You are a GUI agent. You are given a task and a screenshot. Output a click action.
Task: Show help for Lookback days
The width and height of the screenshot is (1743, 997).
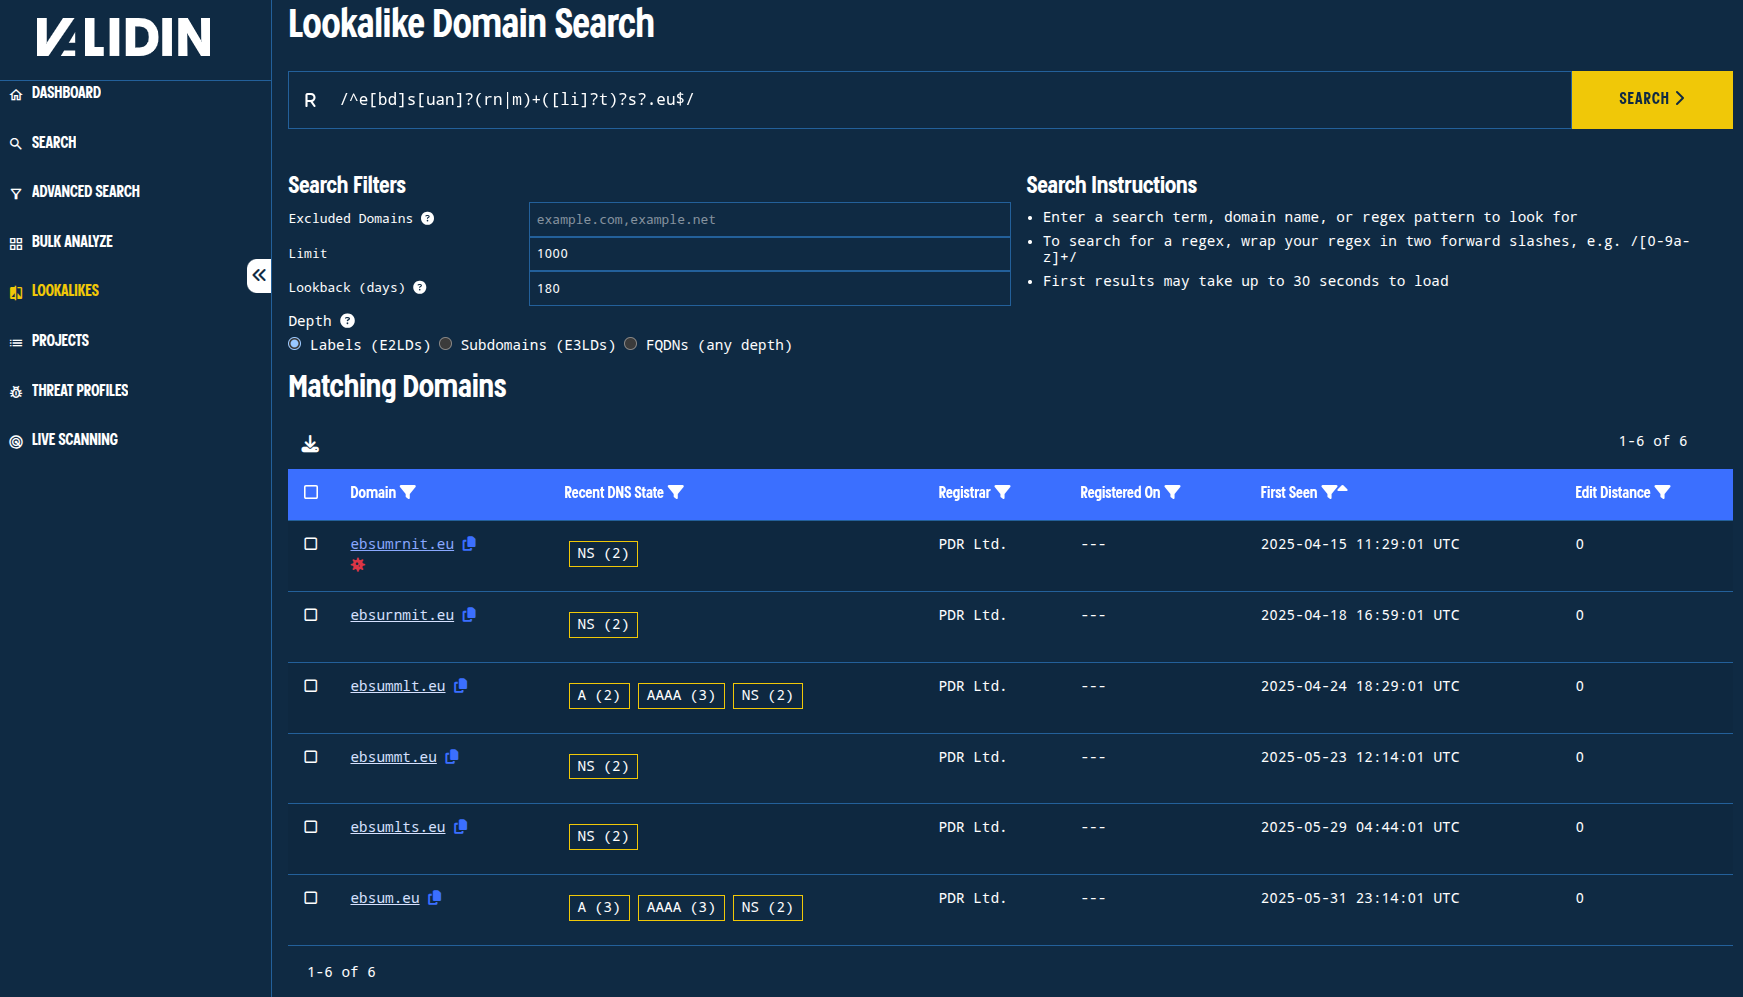click(x=420, y=287)
